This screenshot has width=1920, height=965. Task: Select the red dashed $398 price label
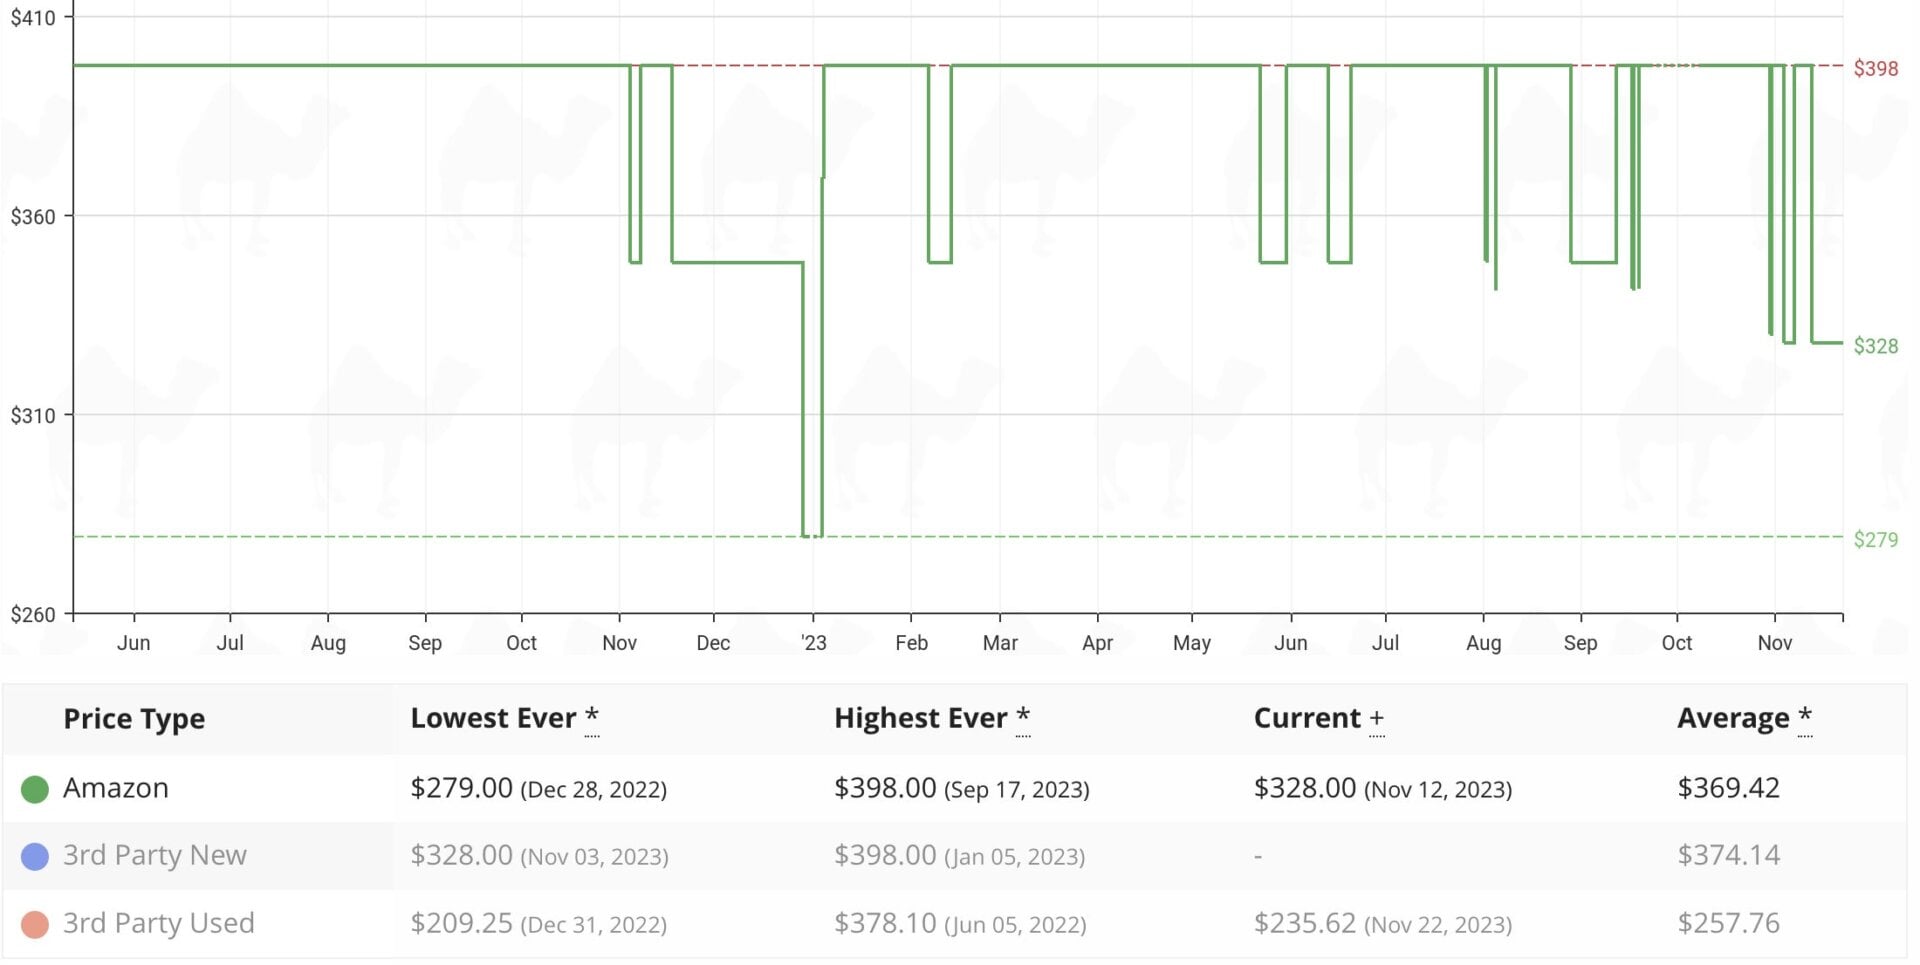[1875, 69]
